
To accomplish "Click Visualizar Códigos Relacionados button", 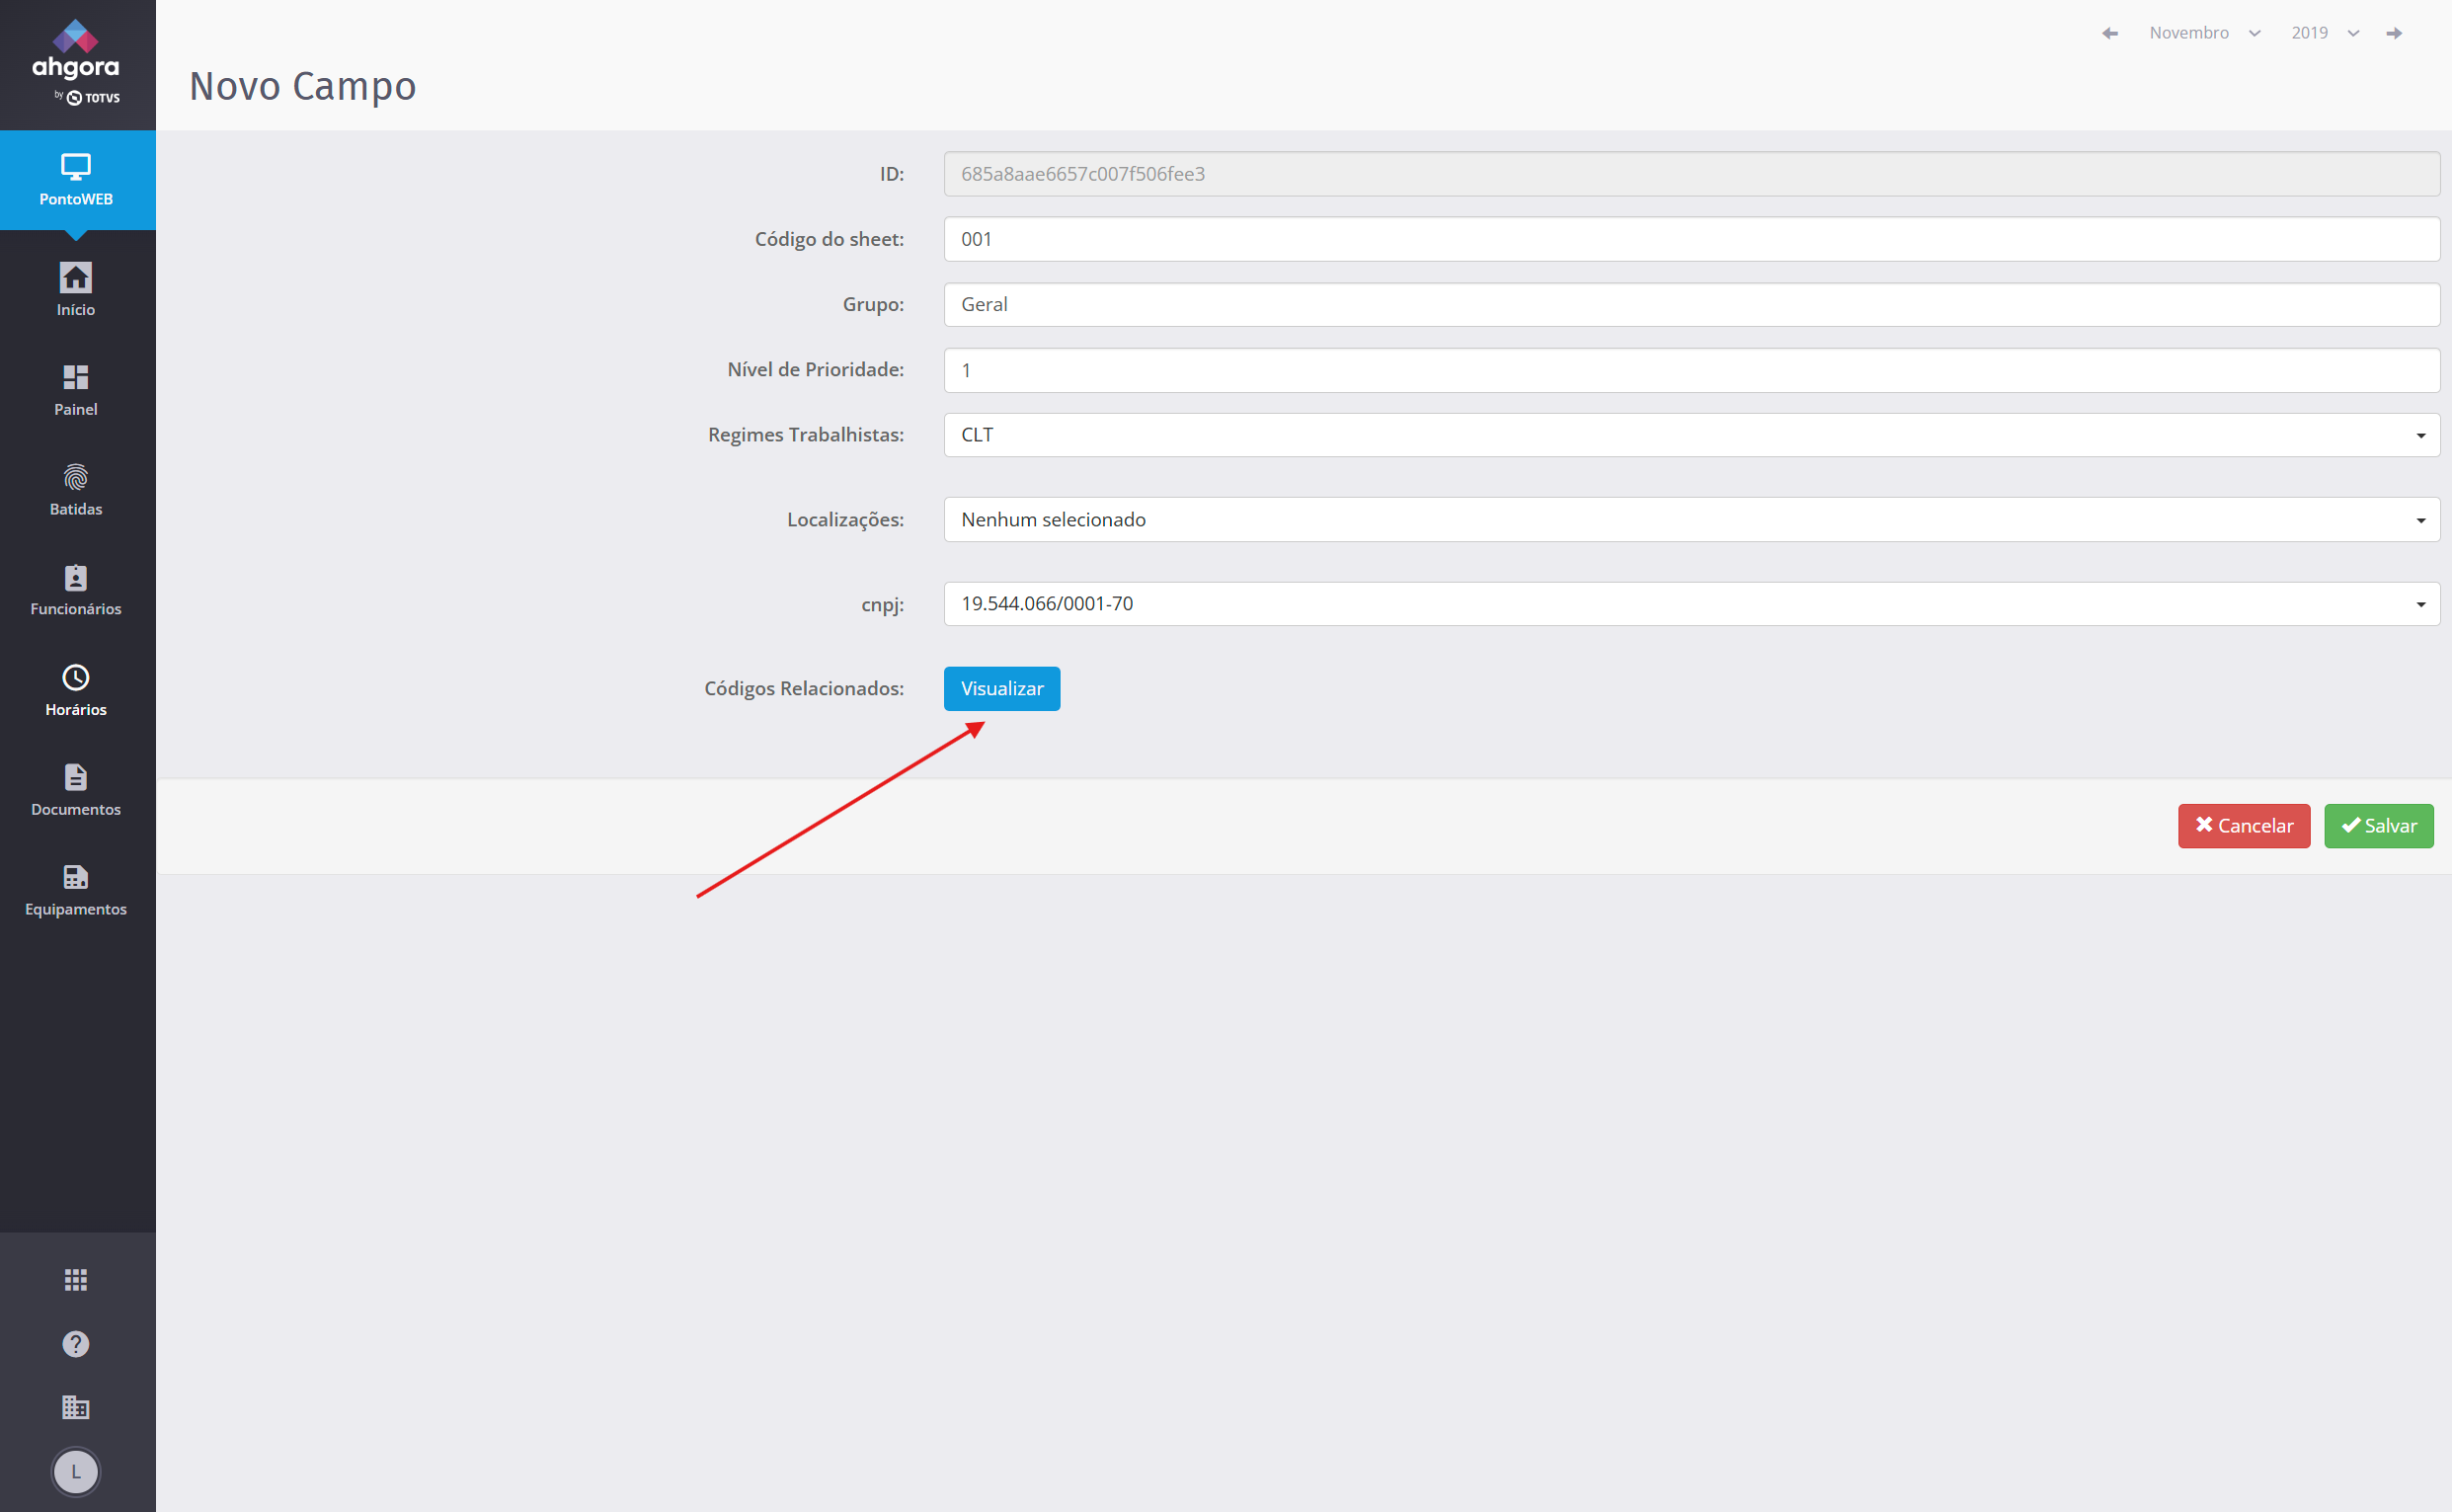I will 1001,689.
